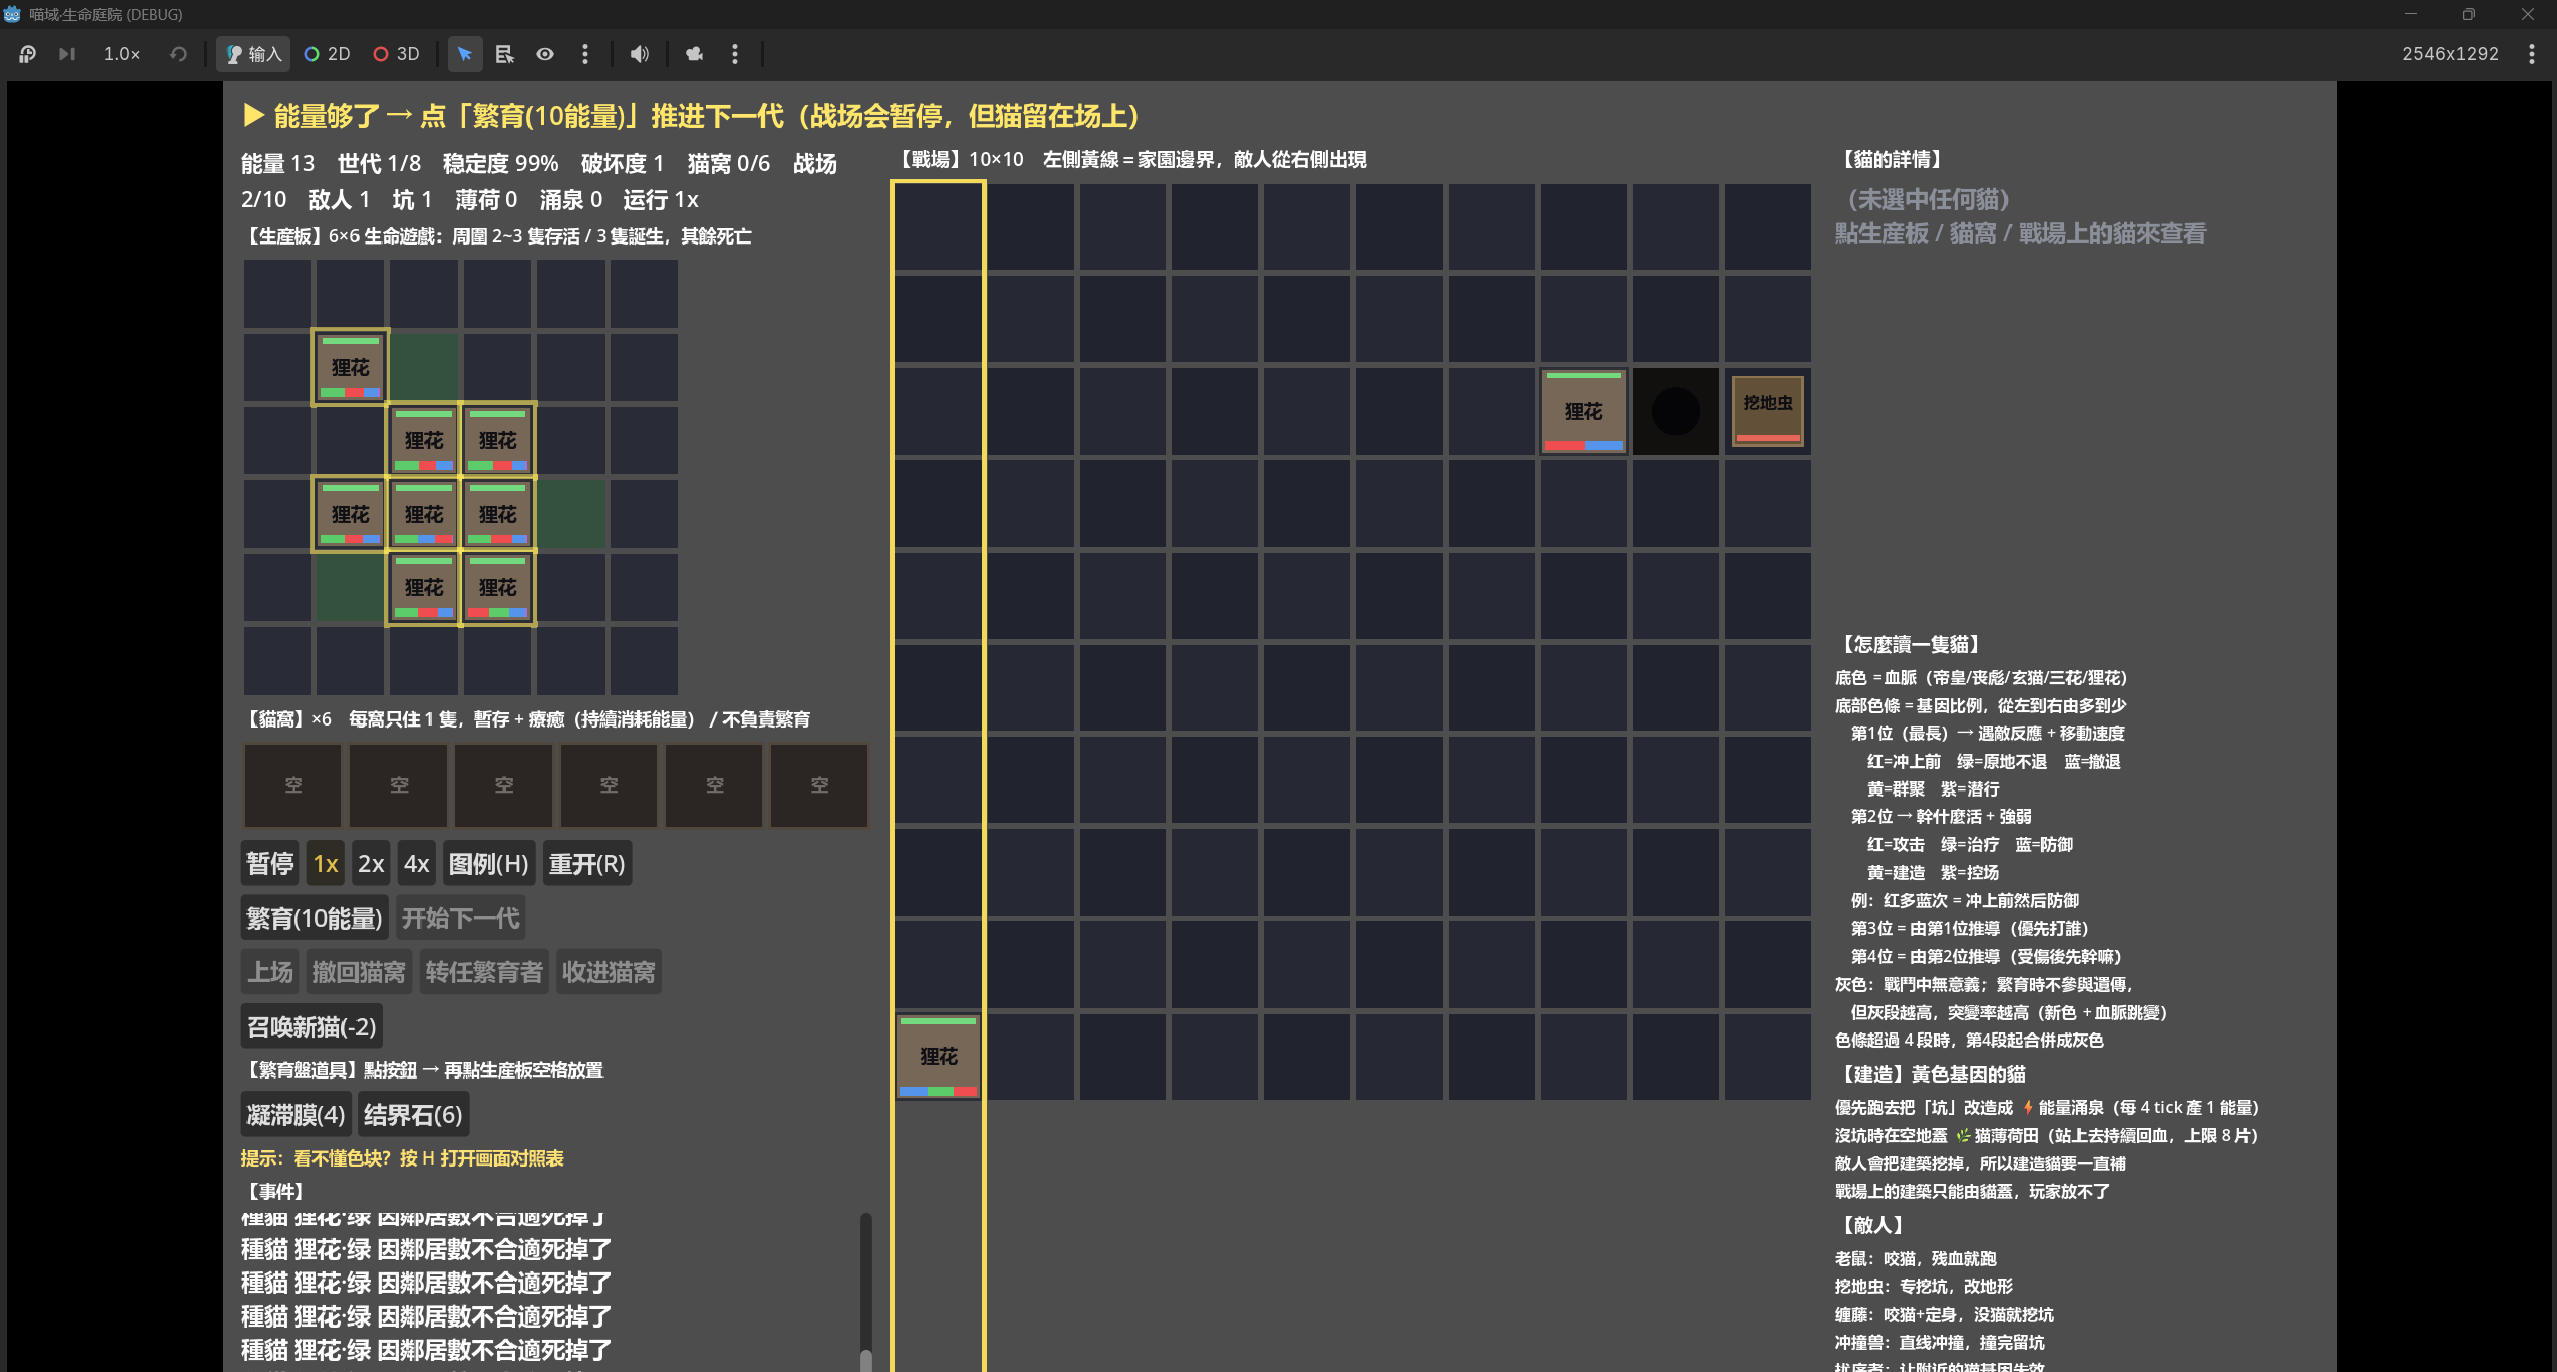Click 繁育(10能量) breed button
This screenshot has height=1372, width=2557.
coord(315,918)
